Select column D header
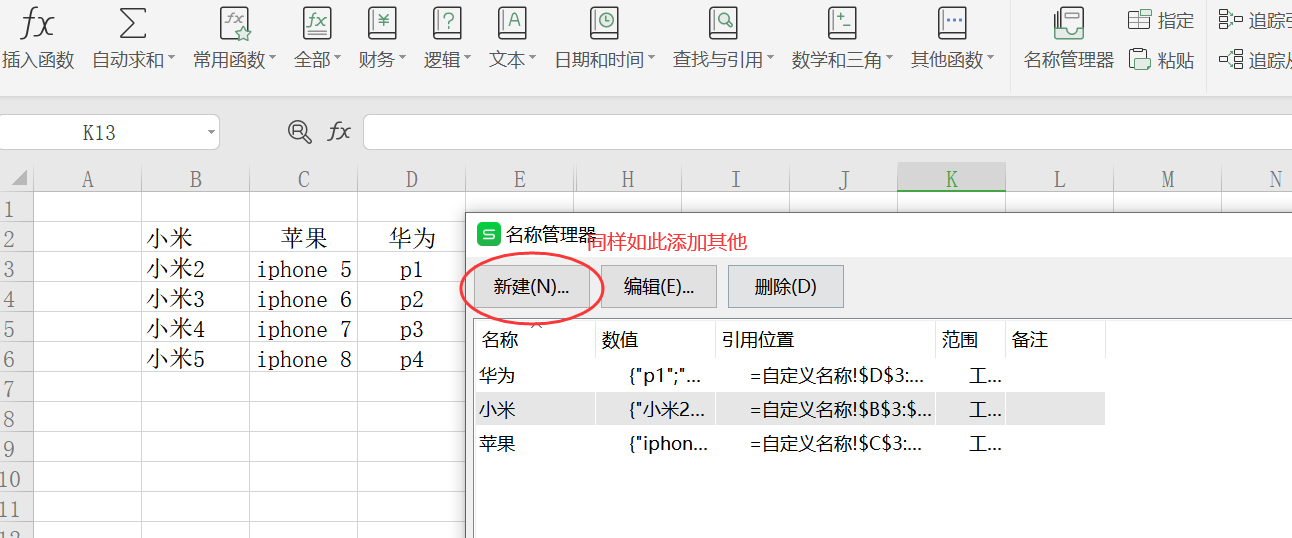The image size is (1292, 538). point(412,179)
